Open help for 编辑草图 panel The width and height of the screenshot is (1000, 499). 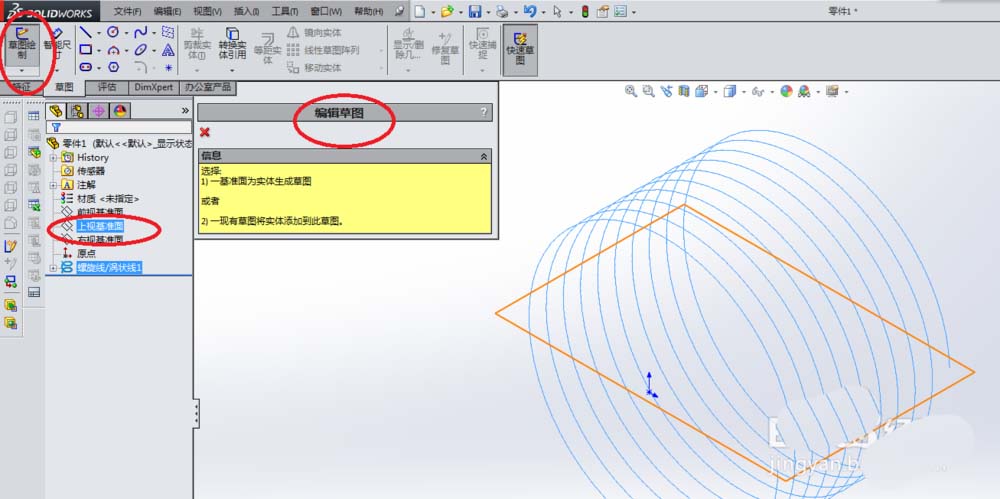pyautogui.click(x=484, y=113)
